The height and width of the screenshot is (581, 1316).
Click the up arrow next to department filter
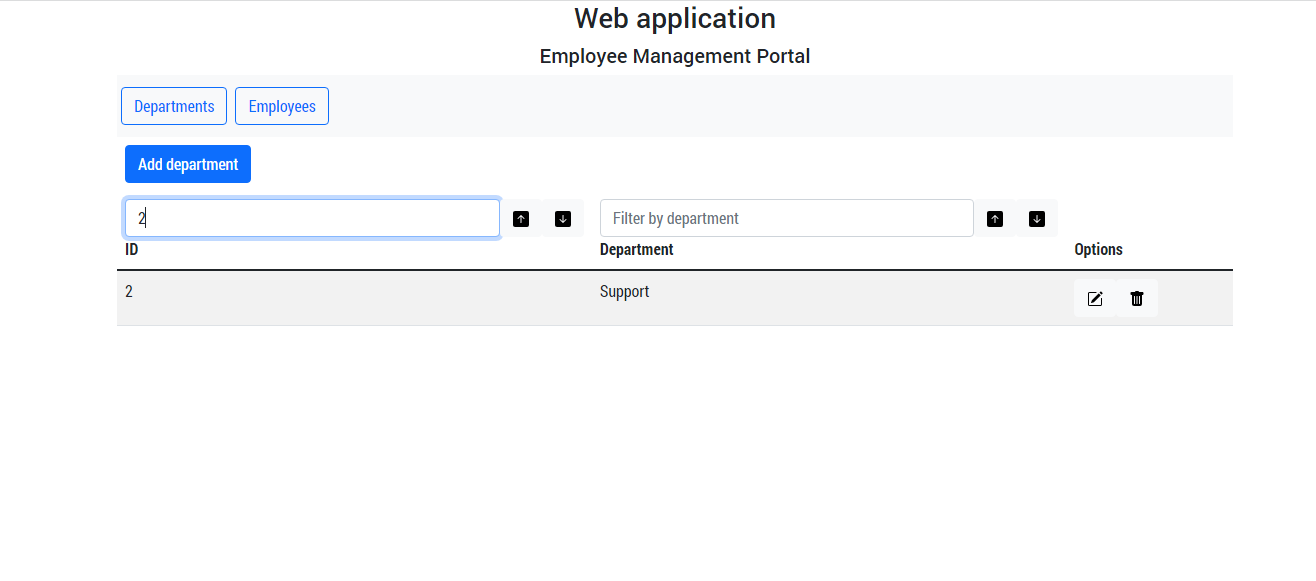995,218
